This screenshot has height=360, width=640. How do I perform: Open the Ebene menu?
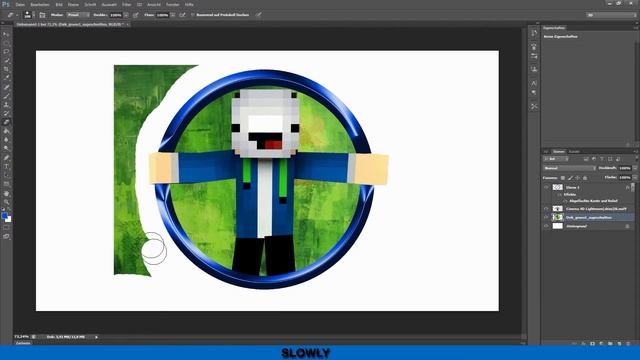pos(73,4)
